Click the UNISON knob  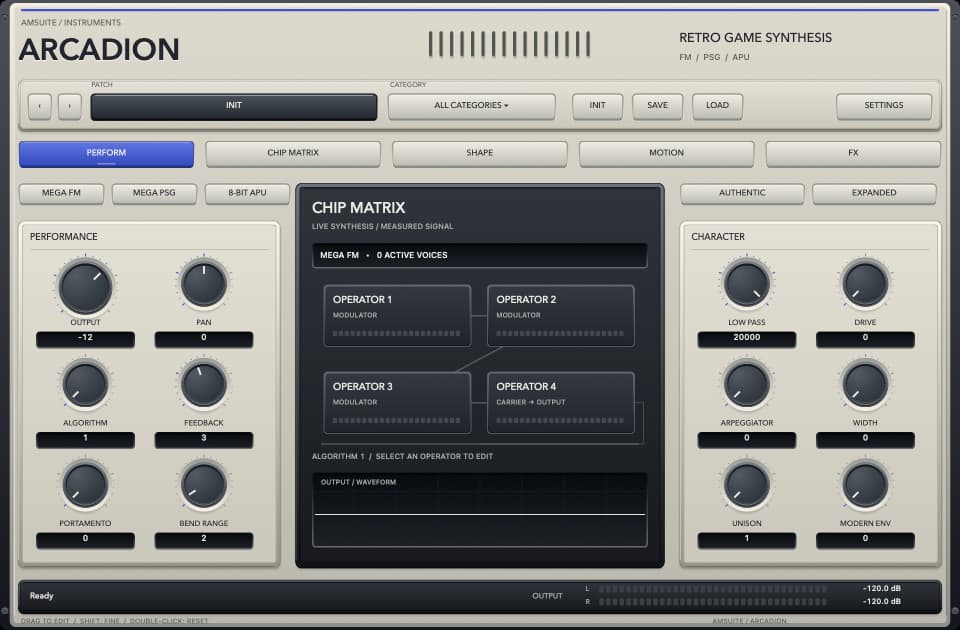click(747, 484)
